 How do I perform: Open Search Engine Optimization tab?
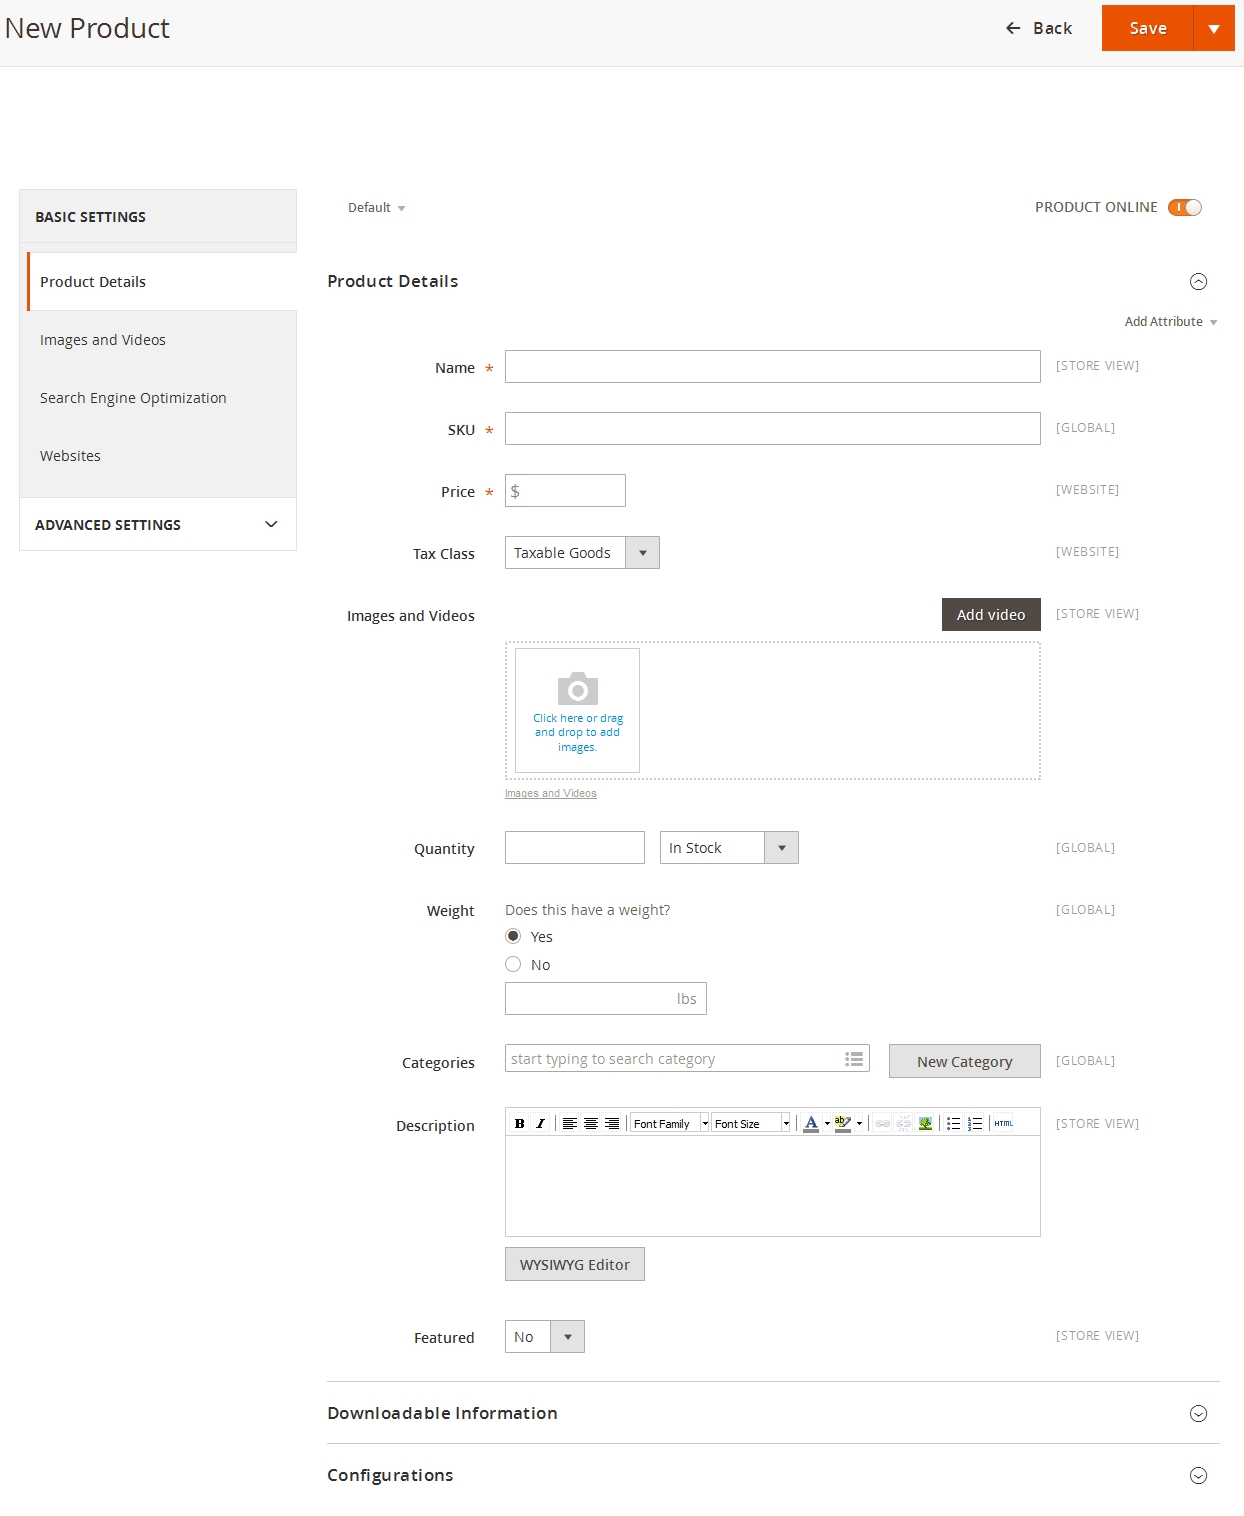tap(133, 398)
